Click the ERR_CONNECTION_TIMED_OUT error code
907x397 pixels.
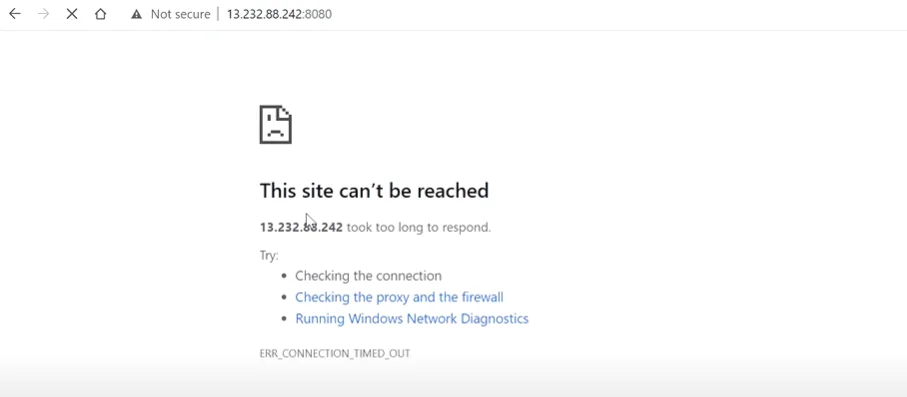(x=335, y=354)
